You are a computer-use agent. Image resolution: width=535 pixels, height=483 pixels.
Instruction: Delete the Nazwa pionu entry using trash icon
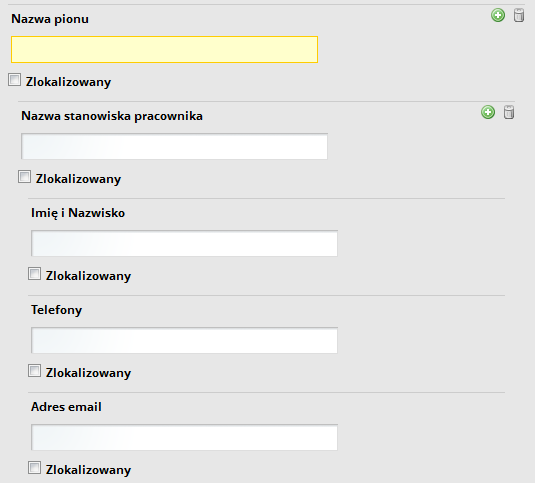tap(519, 15)
